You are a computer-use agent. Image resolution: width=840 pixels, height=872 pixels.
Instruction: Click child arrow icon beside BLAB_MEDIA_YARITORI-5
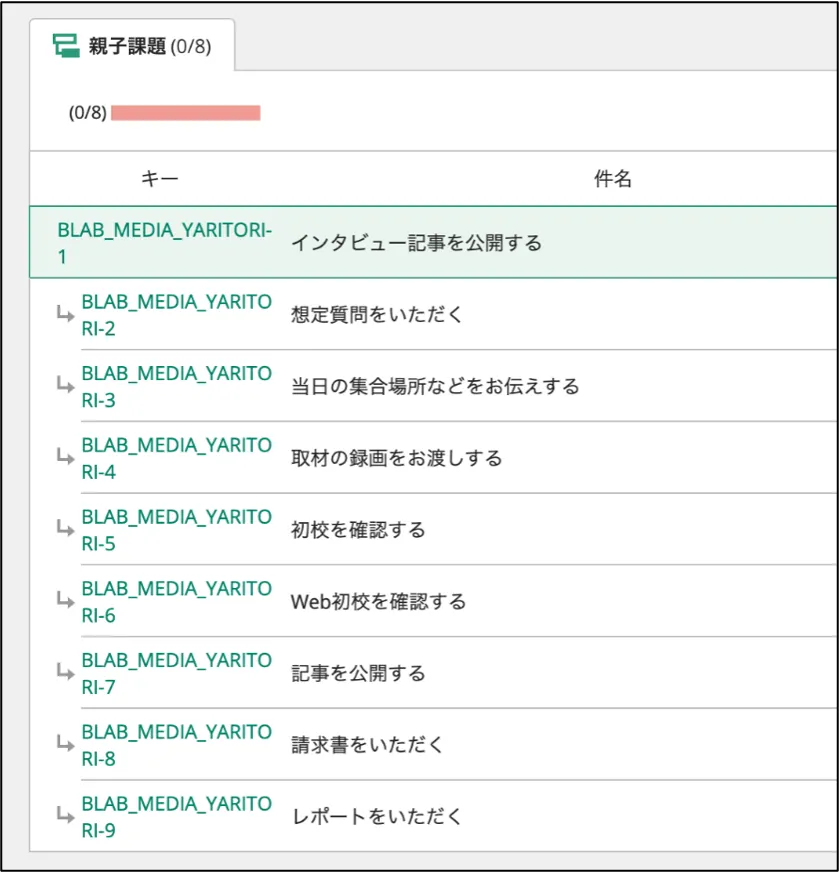click(x=65, y=529)
